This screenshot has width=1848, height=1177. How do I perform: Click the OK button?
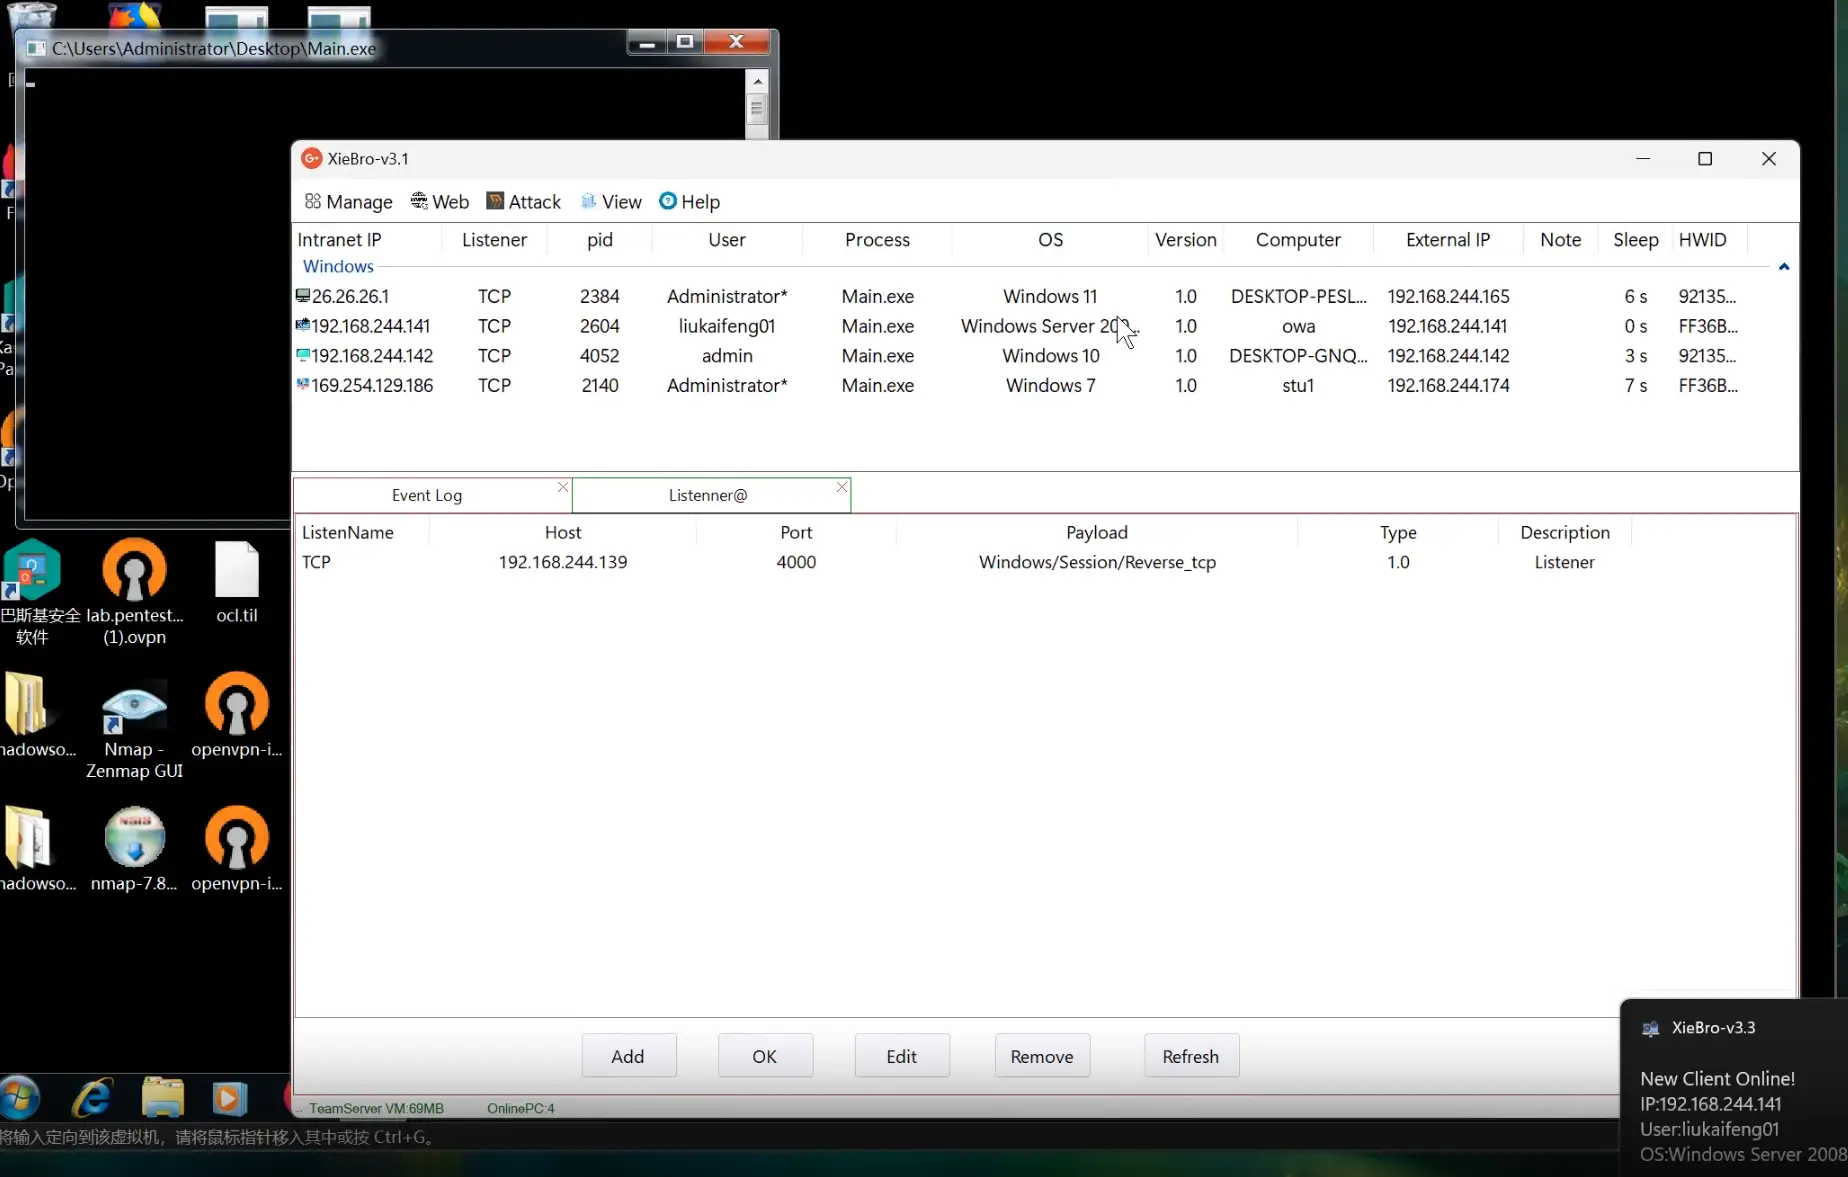(x=765, y=1056)
